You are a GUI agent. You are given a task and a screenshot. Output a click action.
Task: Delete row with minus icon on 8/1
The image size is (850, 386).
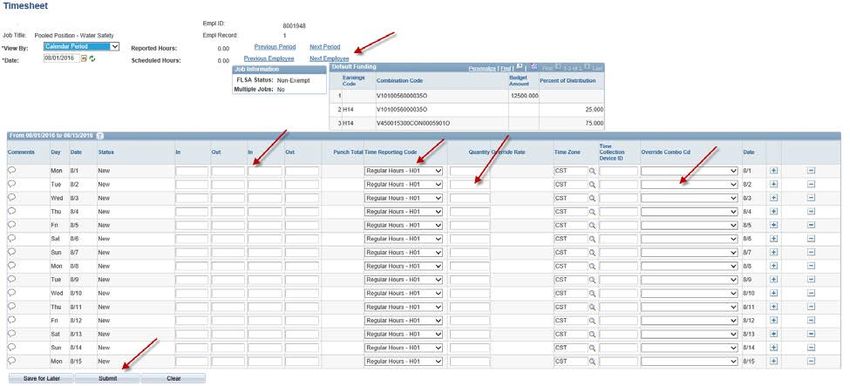point(811,171)
